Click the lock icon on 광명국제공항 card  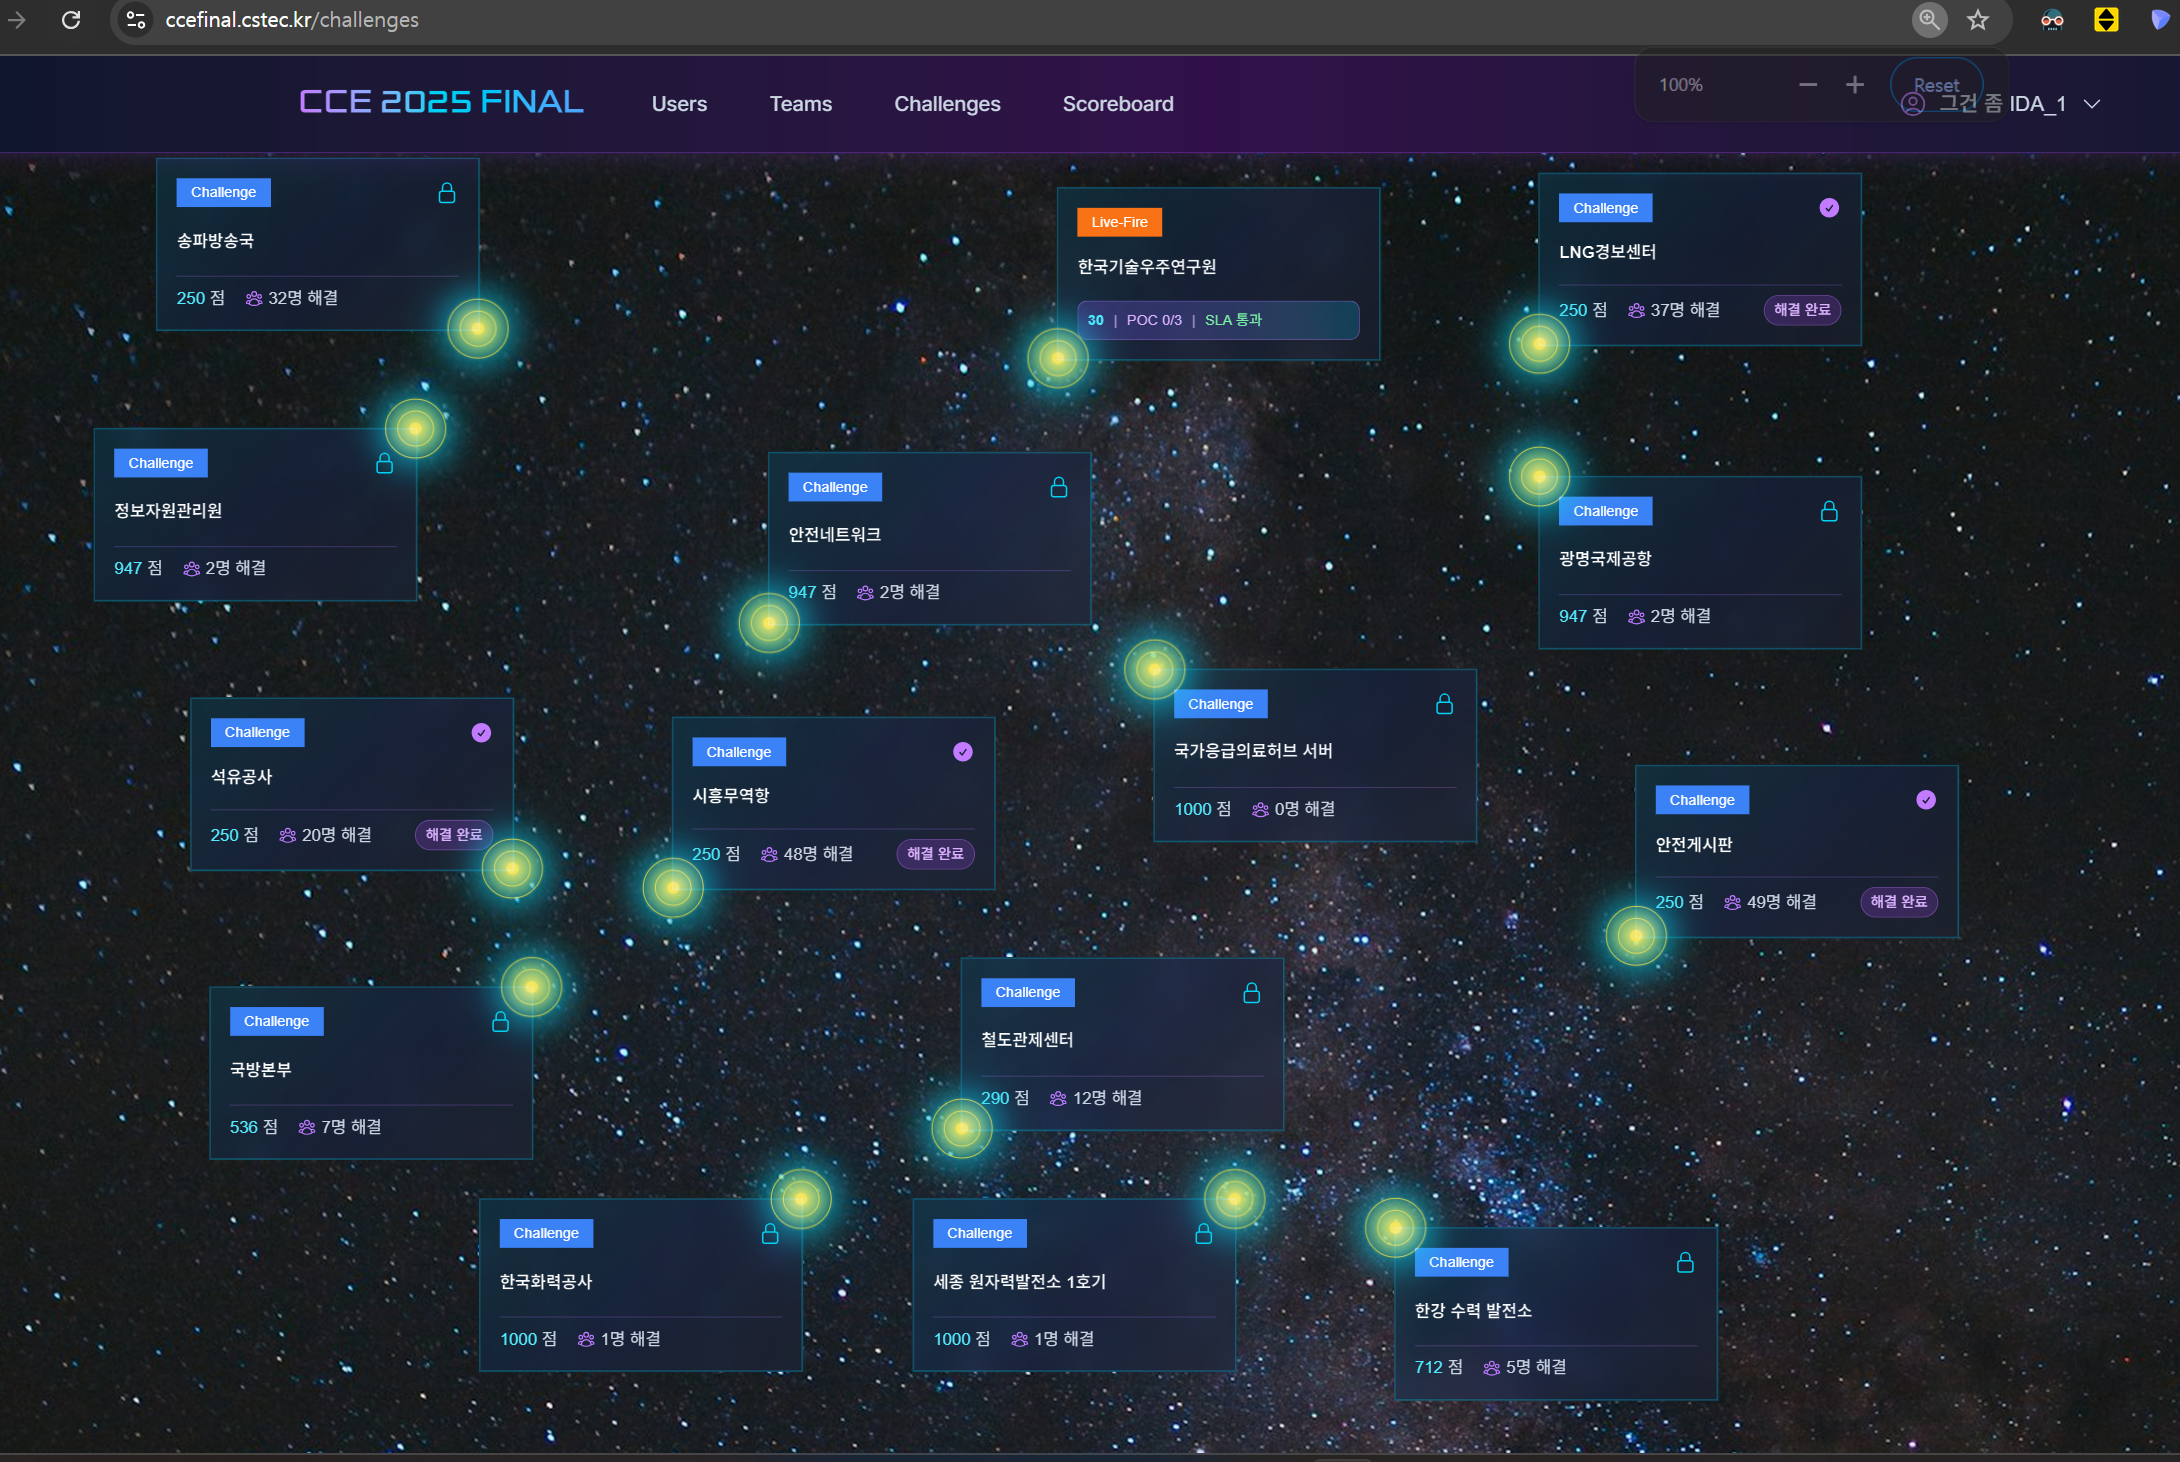click(1829, 511)
